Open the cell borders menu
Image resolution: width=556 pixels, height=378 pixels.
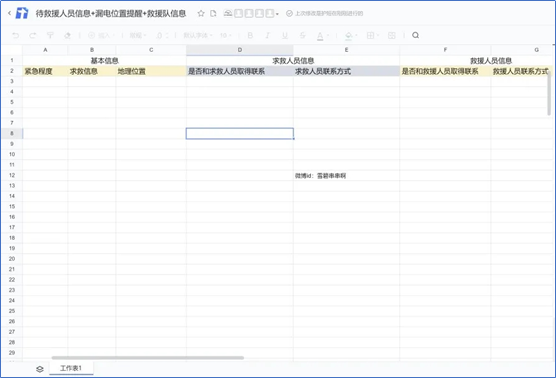tap(371, 35)
